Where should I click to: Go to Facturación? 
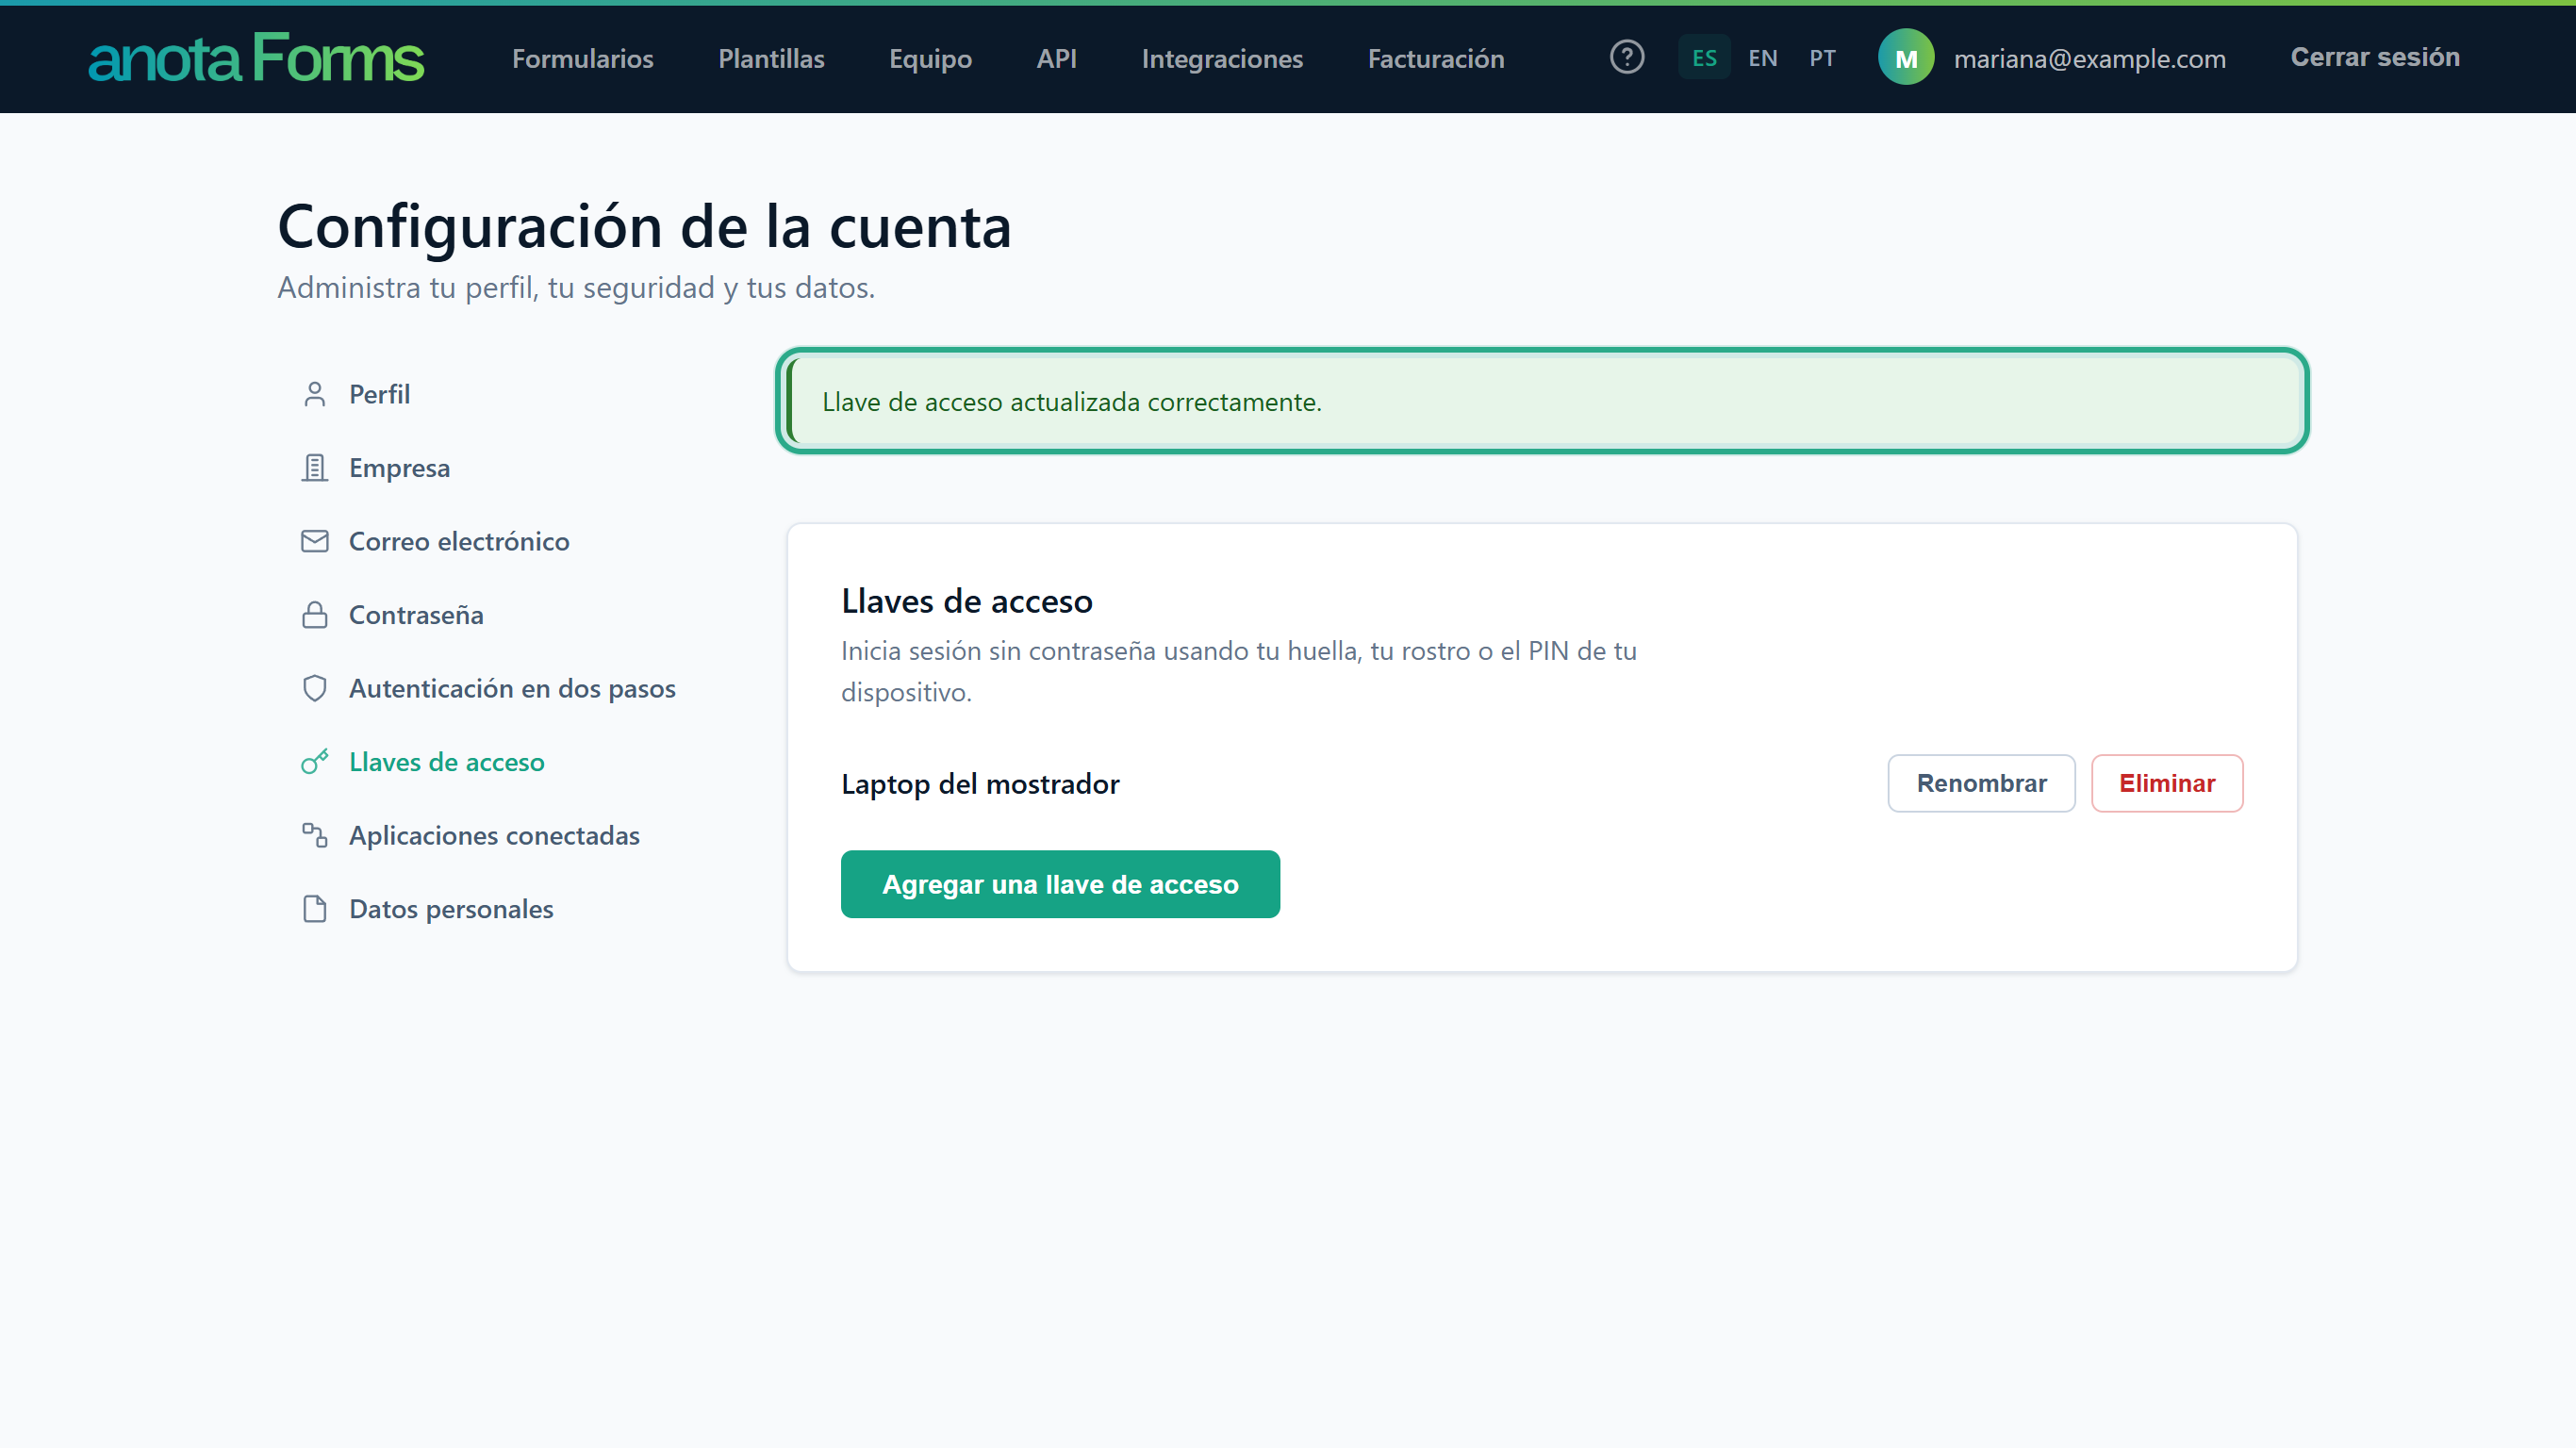[x=1436, y=58]
